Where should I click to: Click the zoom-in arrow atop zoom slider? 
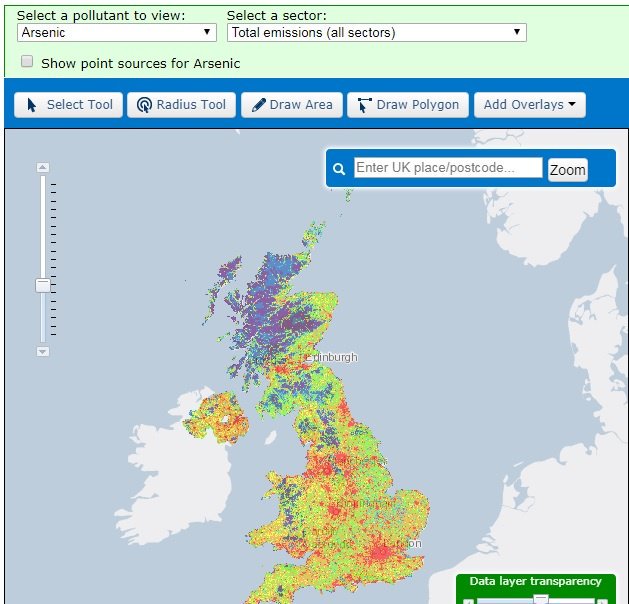(43, 167)
